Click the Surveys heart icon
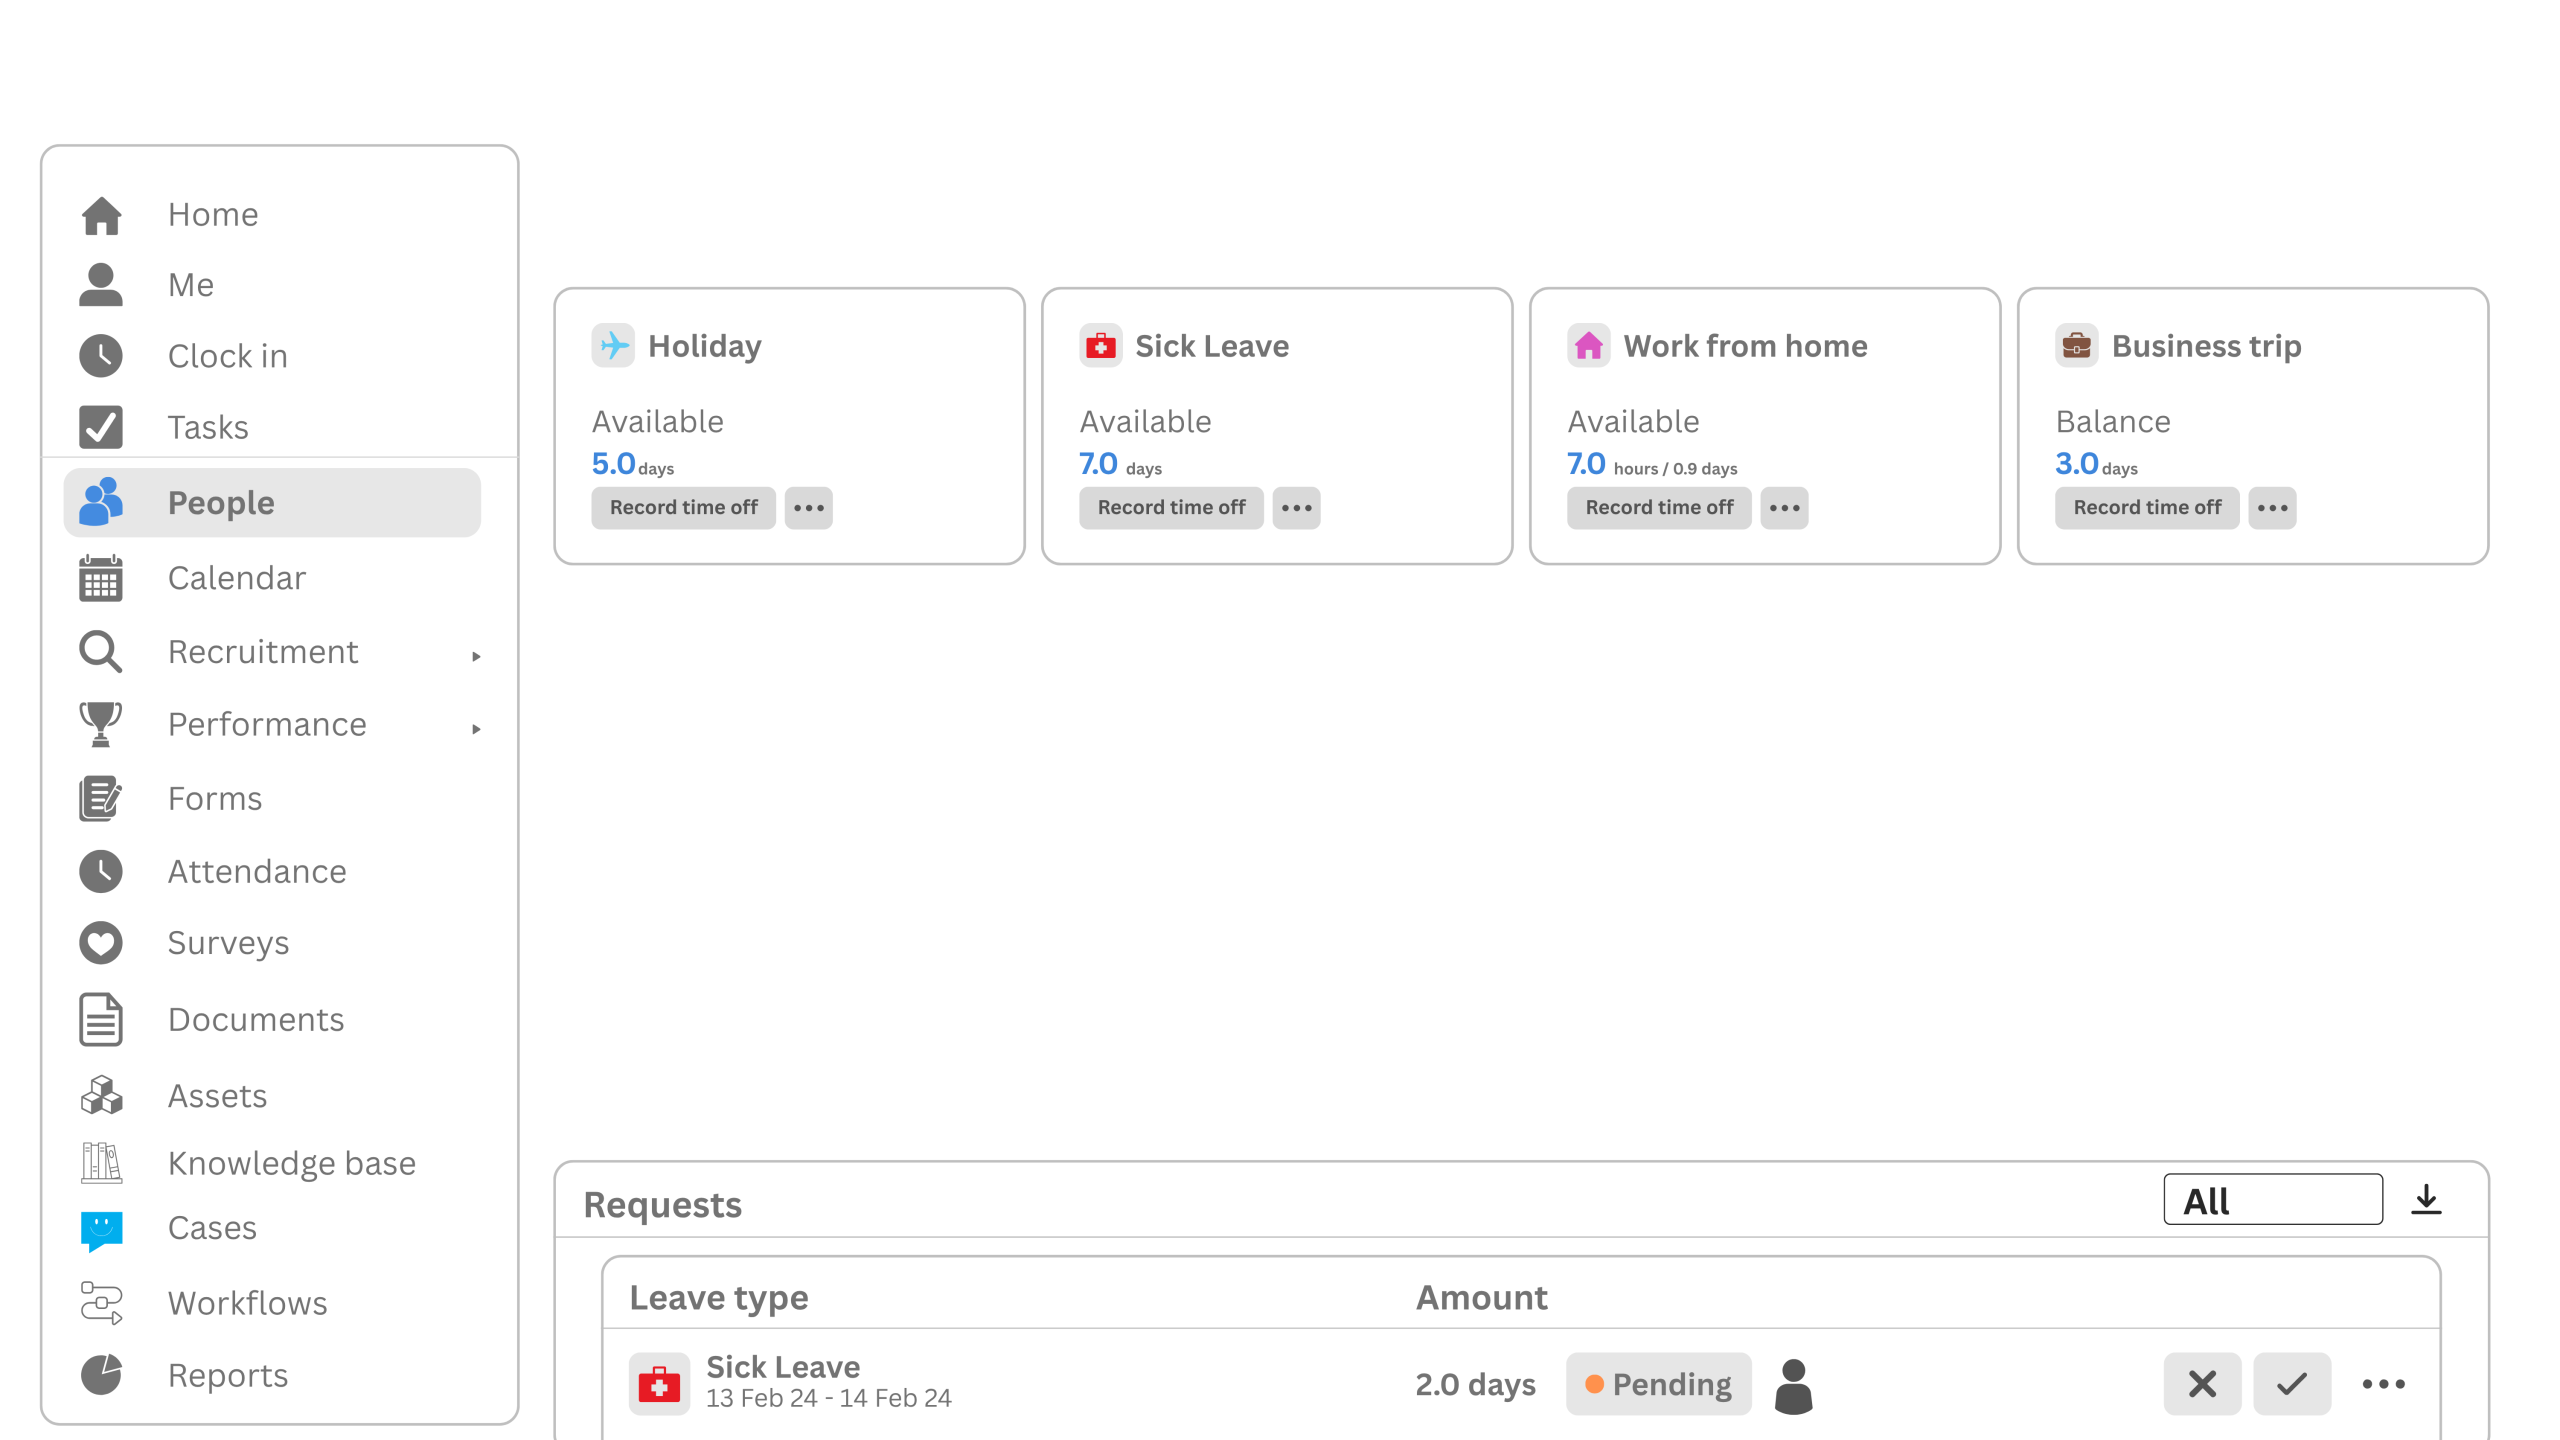This screenshot has width=2560, height=1440. coord(101,943)
